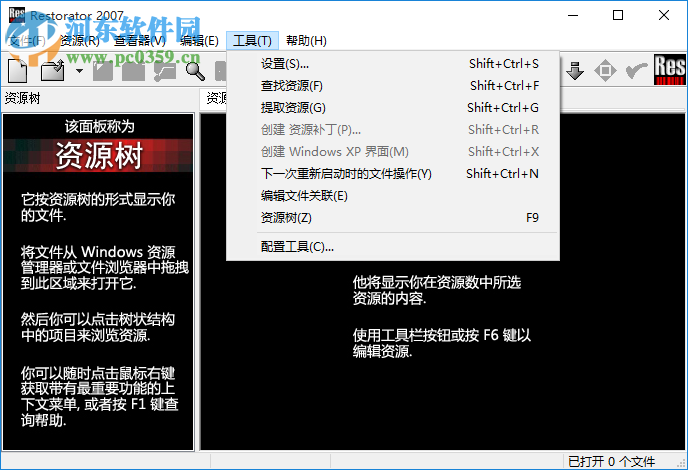Click the diamond-shaped navigation toolbar icon
This screenshot has width=688, height=470.
click(605, 71)
